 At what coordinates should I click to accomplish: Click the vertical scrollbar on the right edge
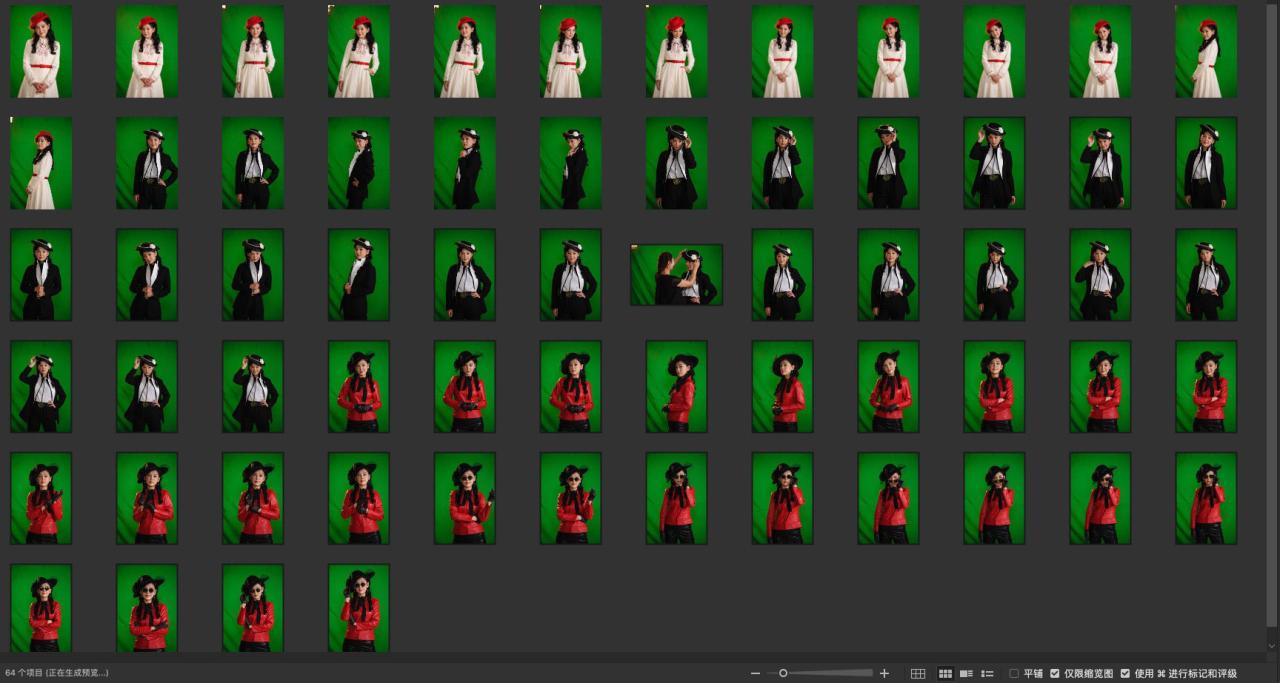(1272, 320)
